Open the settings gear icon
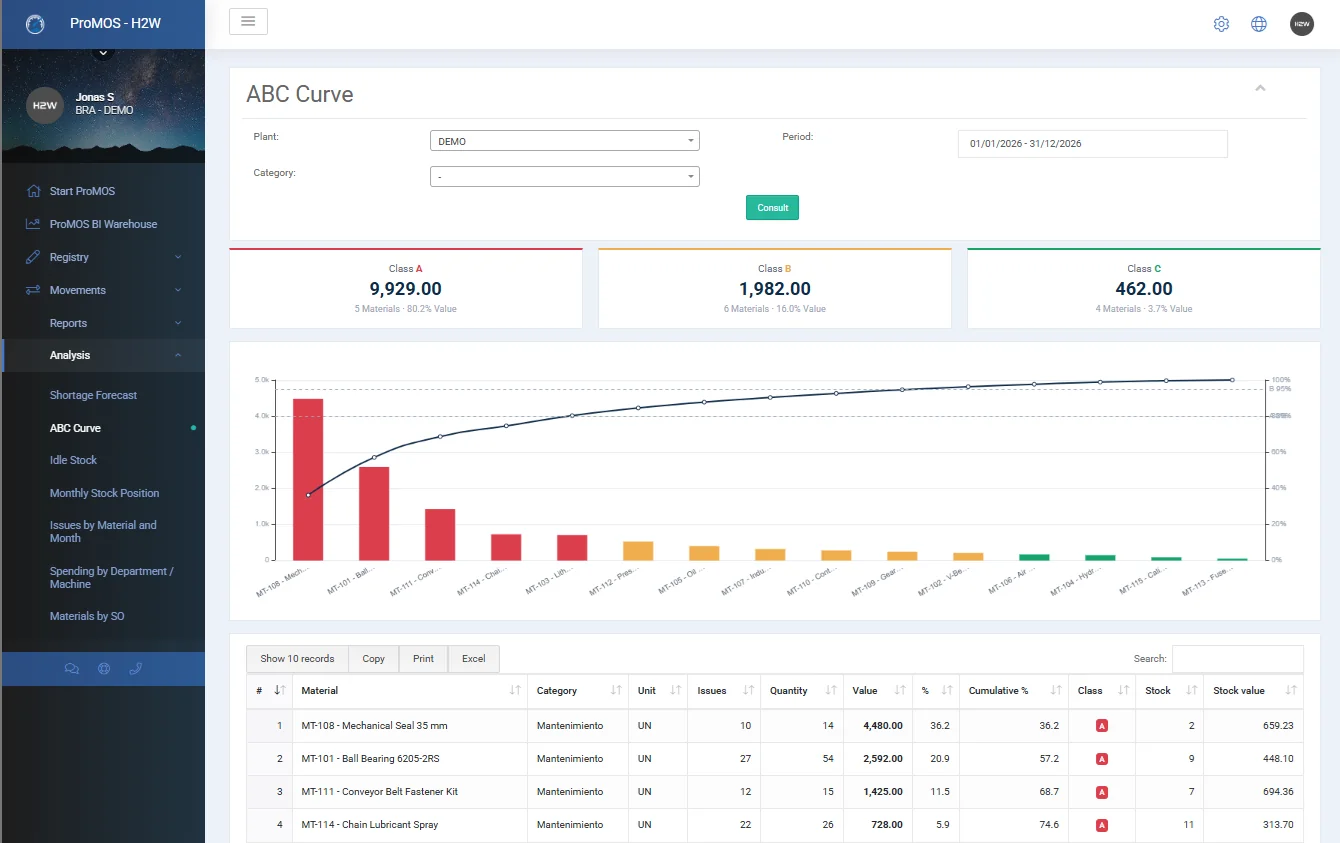 pyautogui.click(x=1221, y=24)
